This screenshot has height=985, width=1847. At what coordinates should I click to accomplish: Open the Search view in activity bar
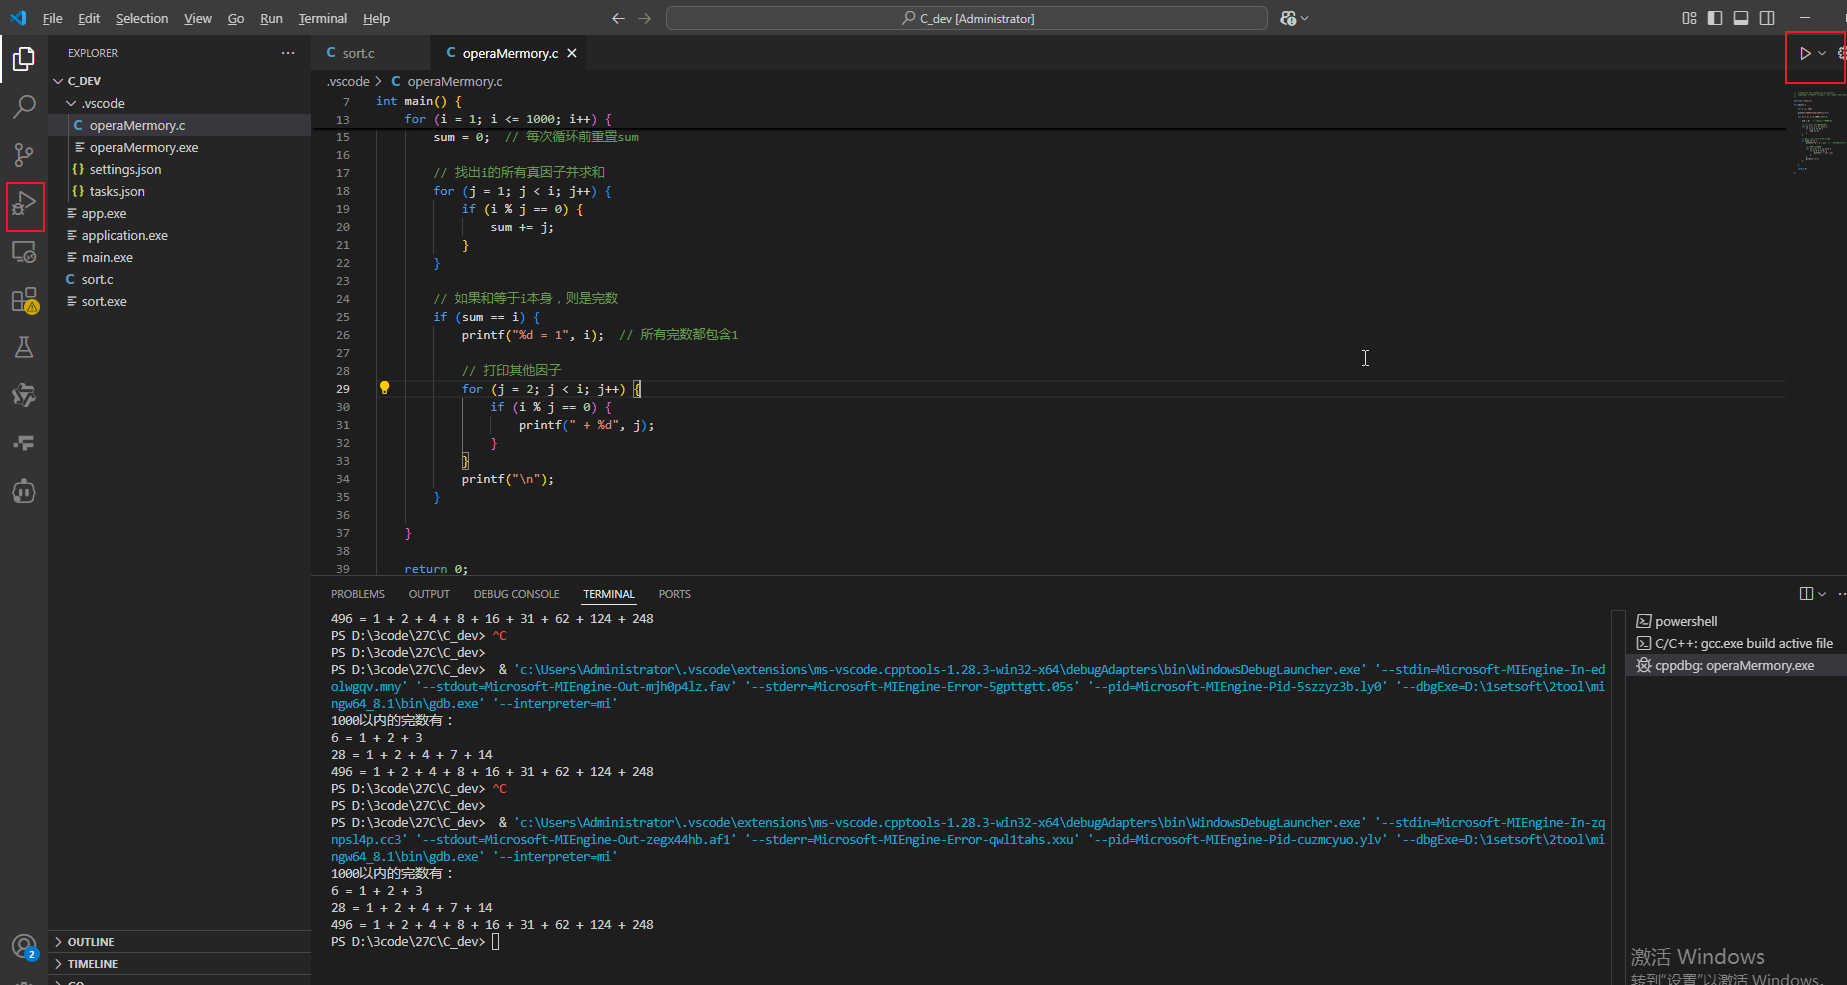point(24,107)
